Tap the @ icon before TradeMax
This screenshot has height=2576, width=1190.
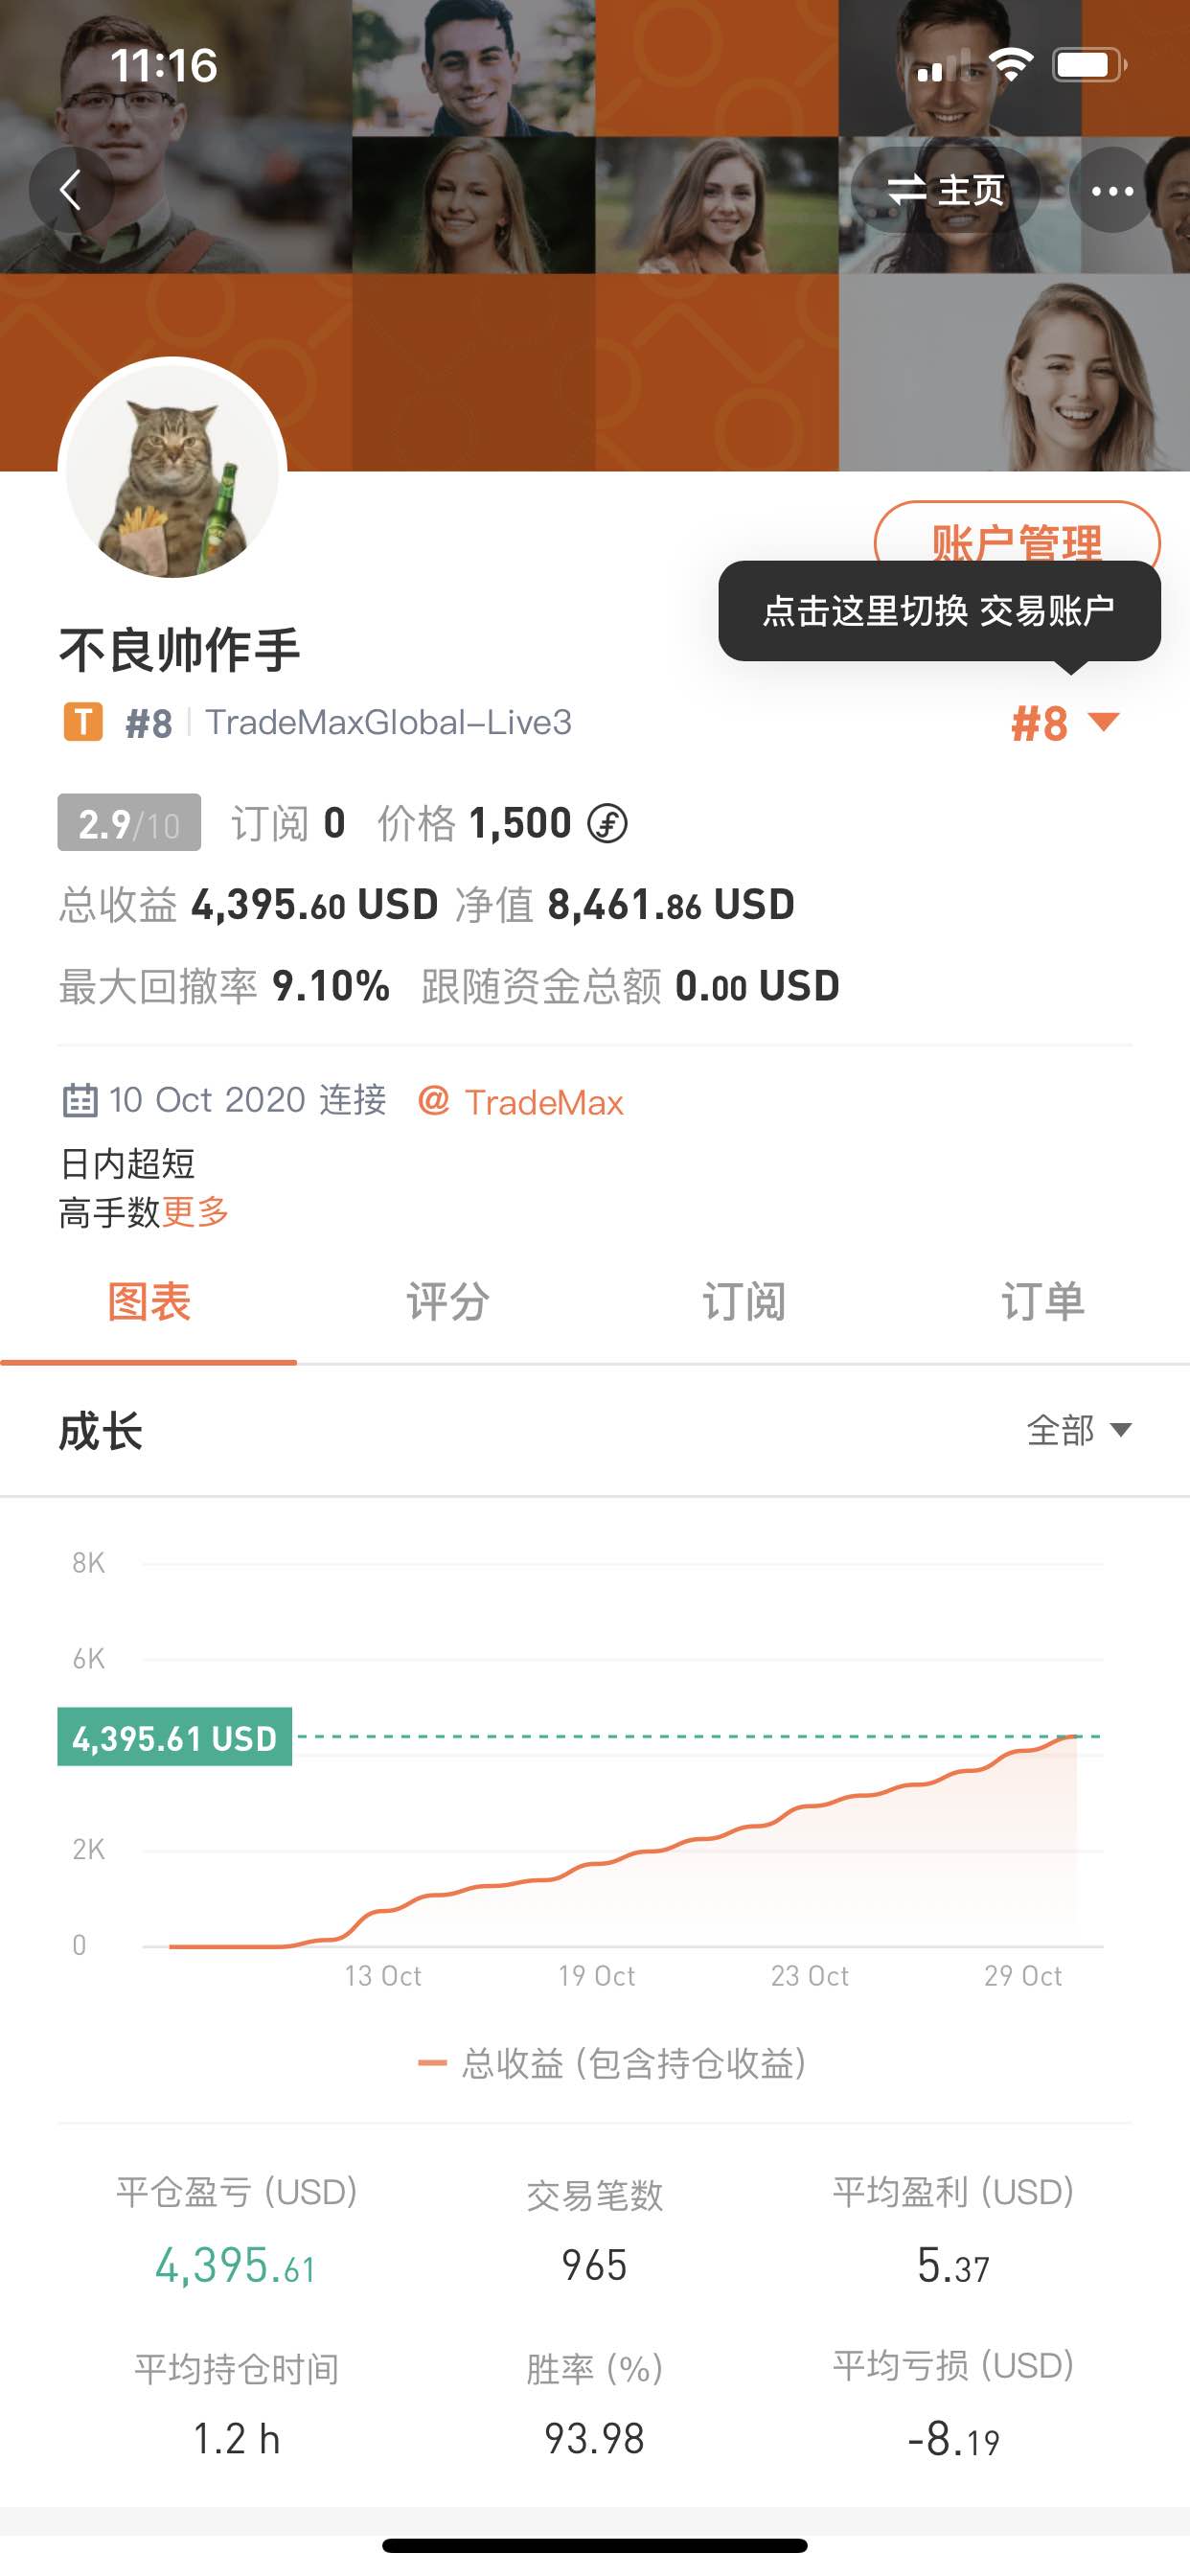(433, 1101)
